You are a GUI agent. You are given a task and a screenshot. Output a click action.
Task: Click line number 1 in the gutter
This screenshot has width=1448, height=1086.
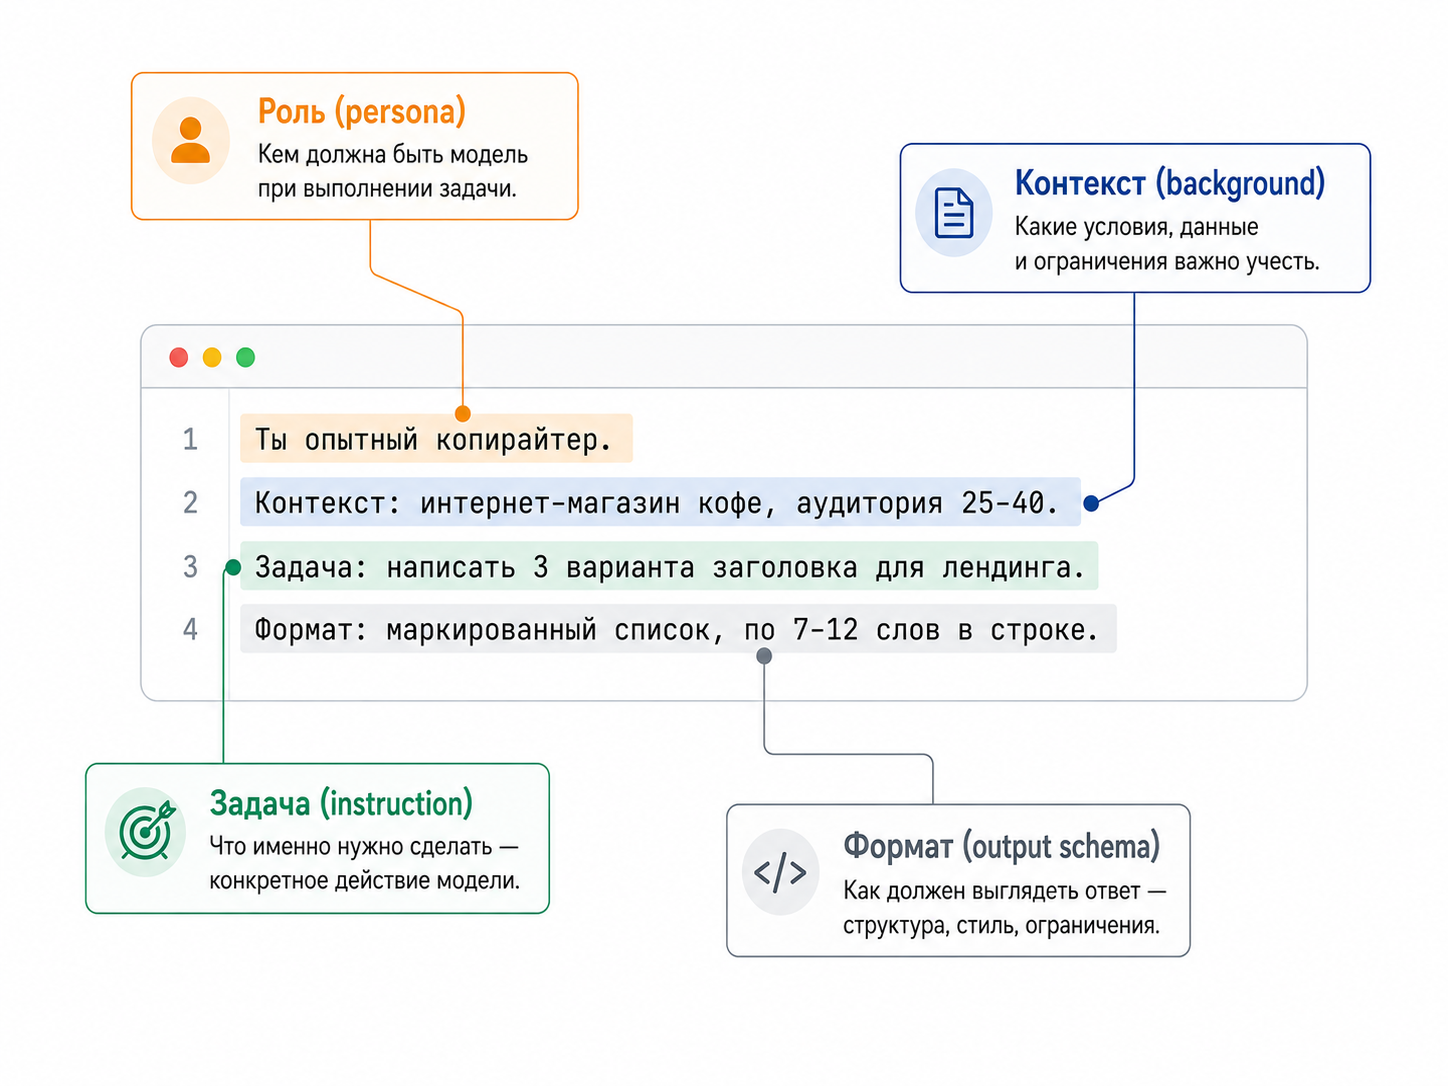(190, 439)
